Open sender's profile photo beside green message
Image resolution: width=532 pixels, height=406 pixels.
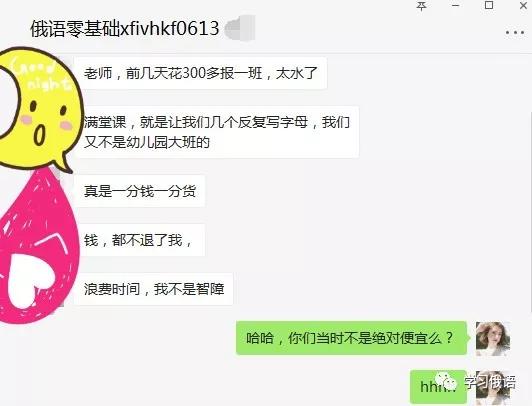[493, 339]
